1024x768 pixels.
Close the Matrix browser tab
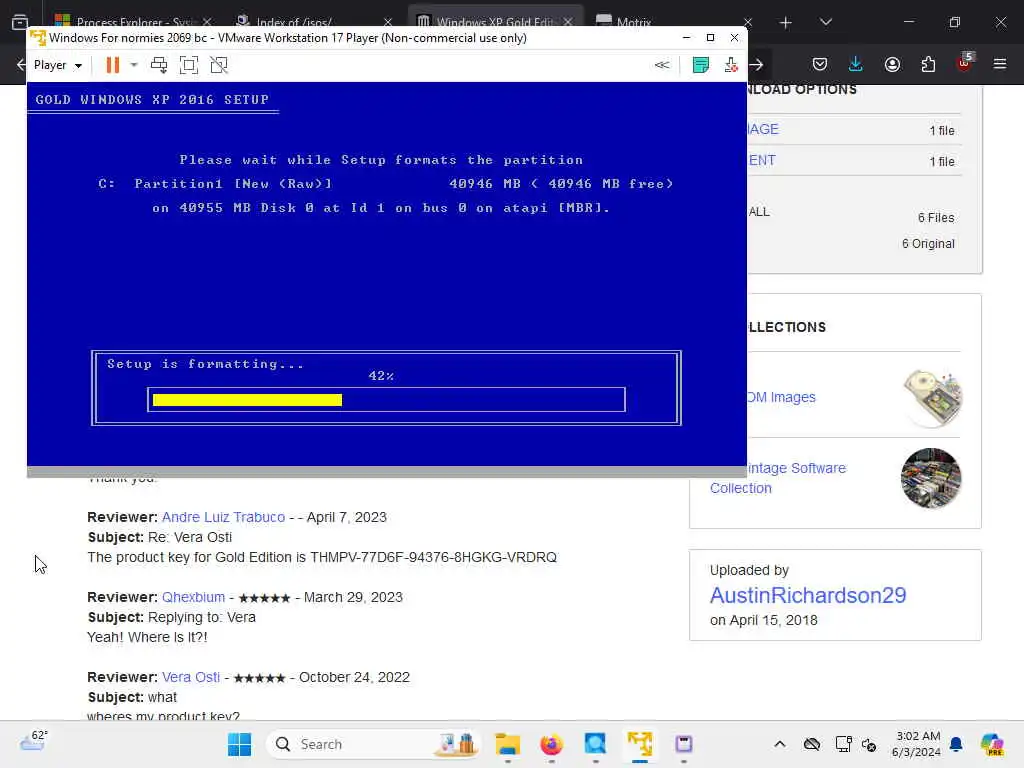pyautogui.click(x=748, y=22)
